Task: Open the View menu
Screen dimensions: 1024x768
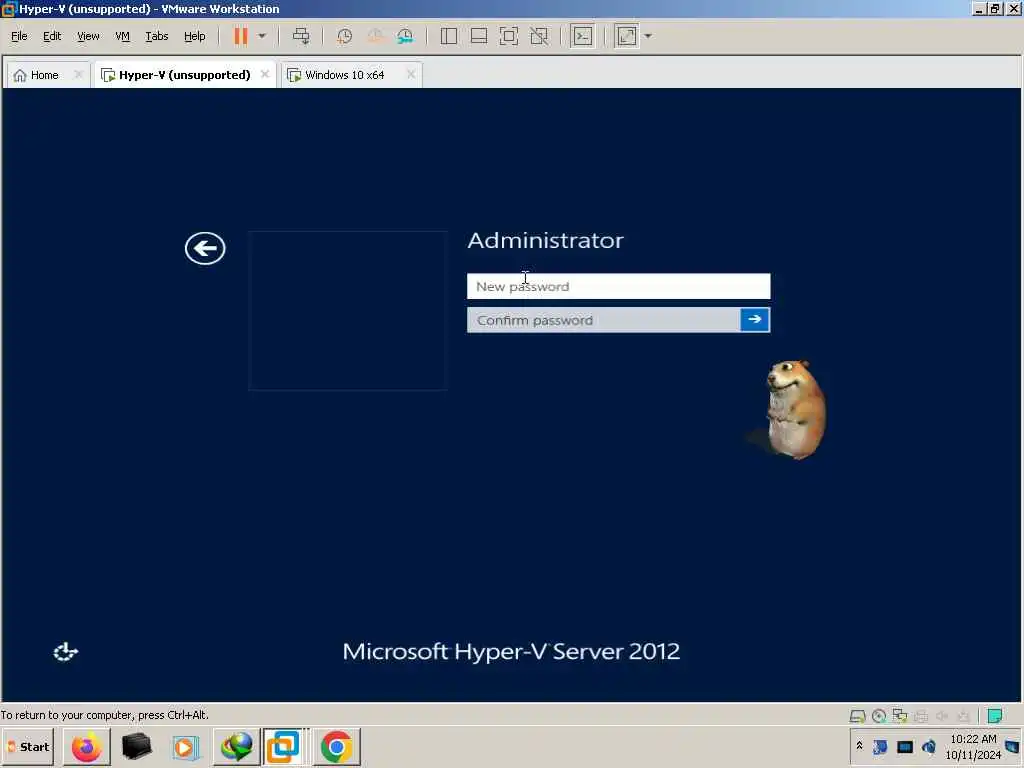Action: pos(88,36)
